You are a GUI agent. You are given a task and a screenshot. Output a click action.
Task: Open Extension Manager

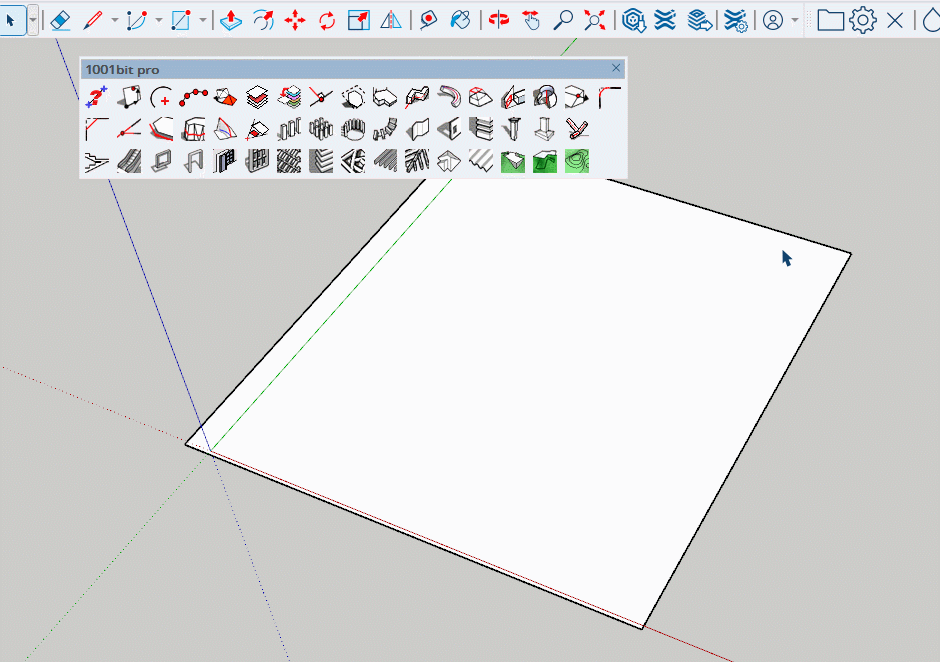(734, 20)
